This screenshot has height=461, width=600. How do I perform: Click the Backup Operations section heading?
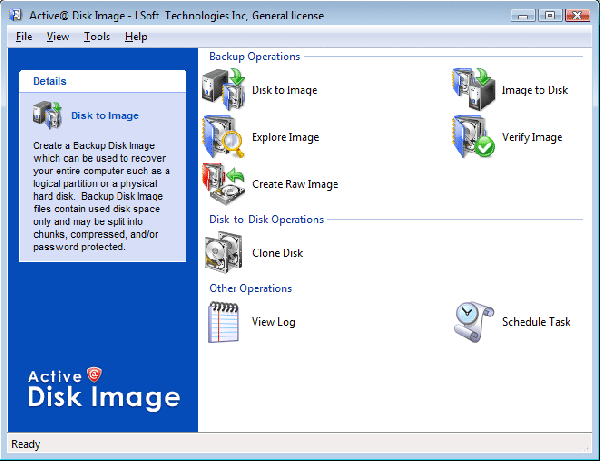click(254, 57)
